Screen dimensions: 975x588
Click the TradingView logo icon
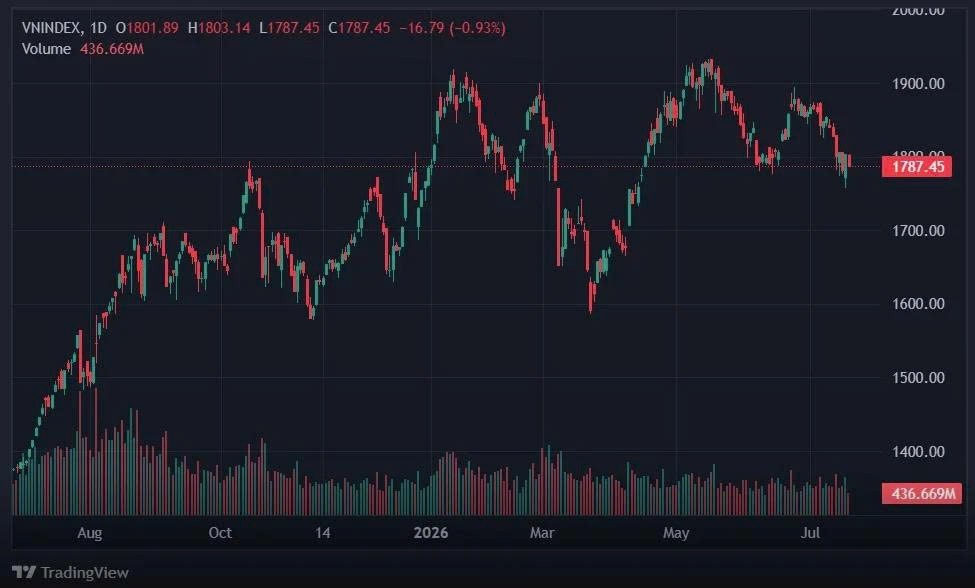(24, 572)
